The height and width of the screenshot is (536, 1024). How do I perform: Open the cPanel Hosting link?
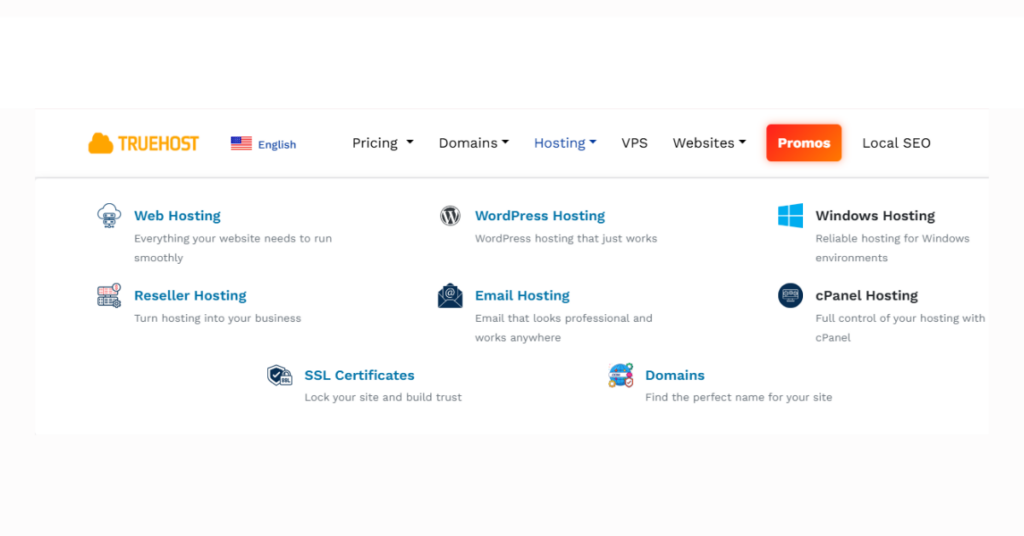click(x=866, y=295)
